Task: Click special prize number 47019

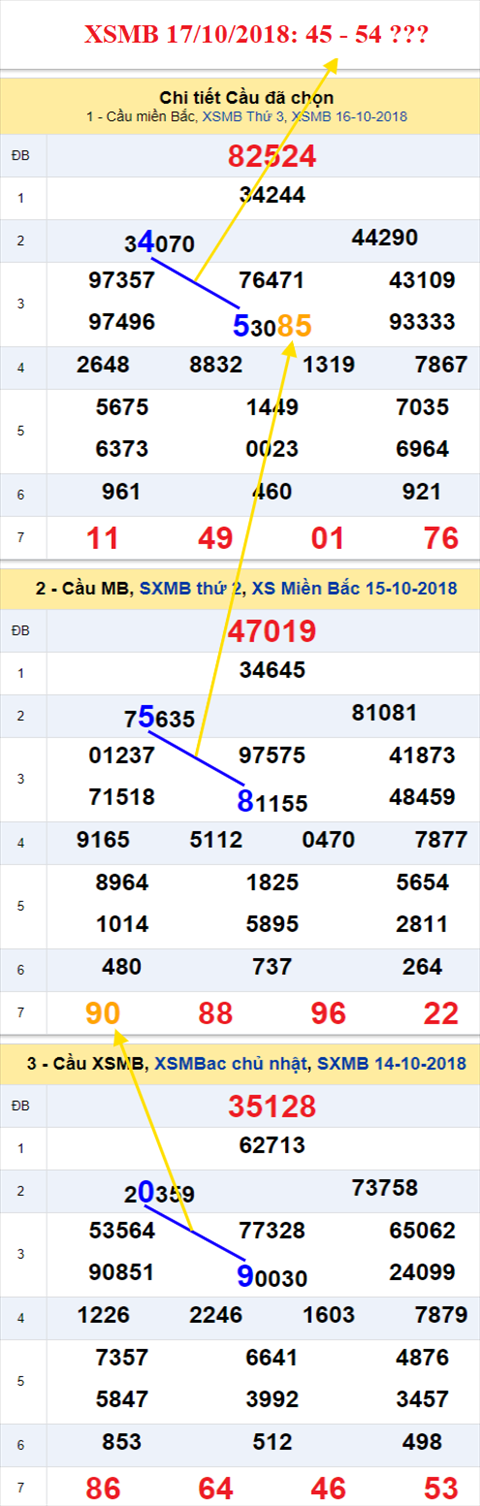Action: click(272, 631)
